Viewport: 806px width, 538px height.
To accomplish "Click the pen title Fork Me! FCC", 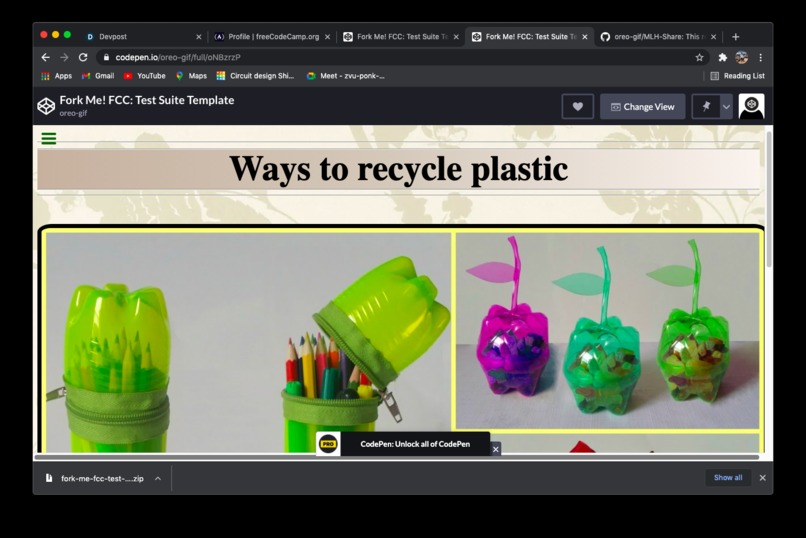I will coord(146,100).
